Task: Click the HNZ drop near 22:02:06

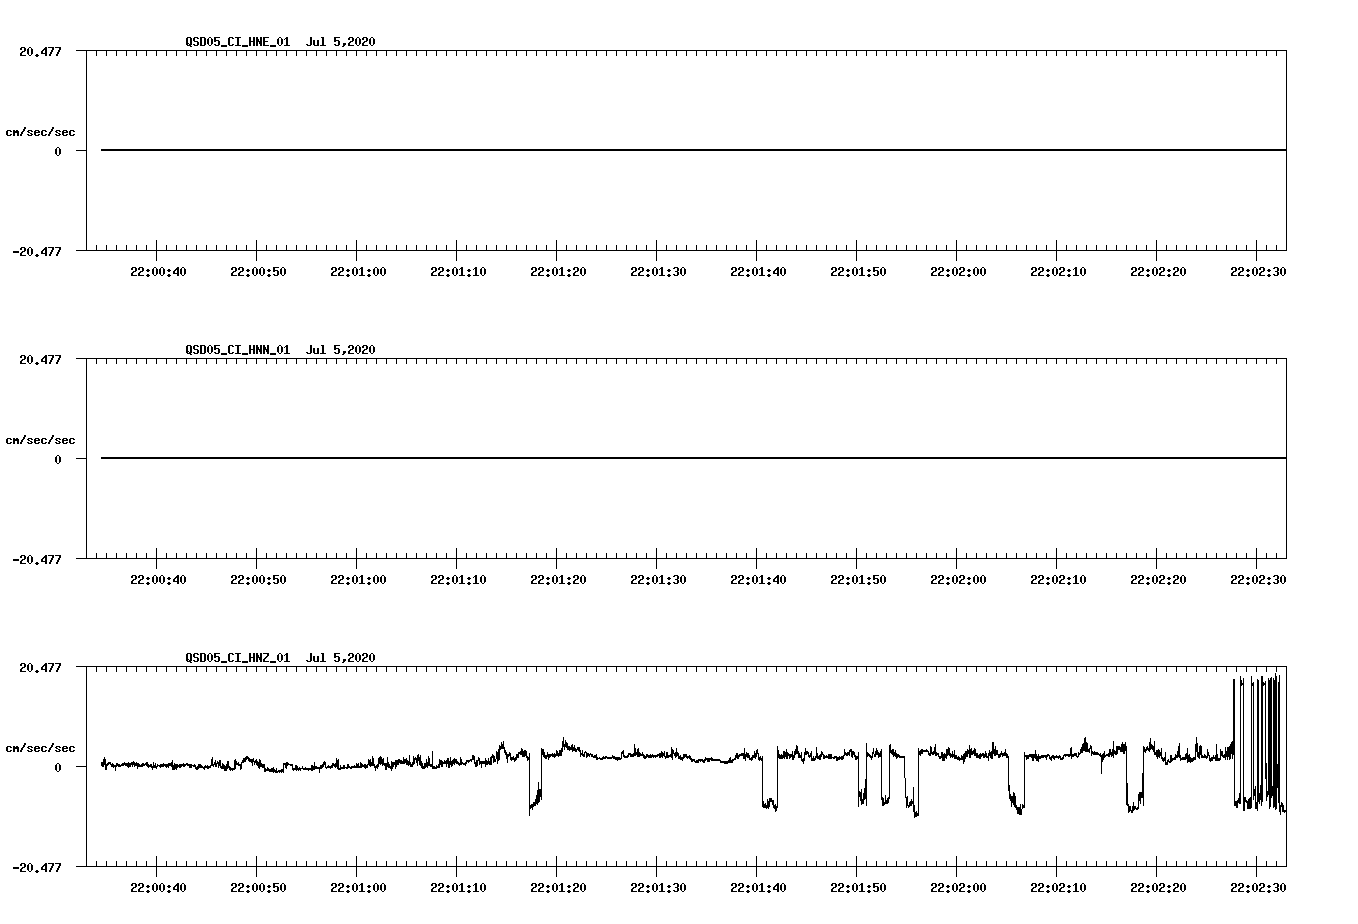Action: coord(1016,784)
